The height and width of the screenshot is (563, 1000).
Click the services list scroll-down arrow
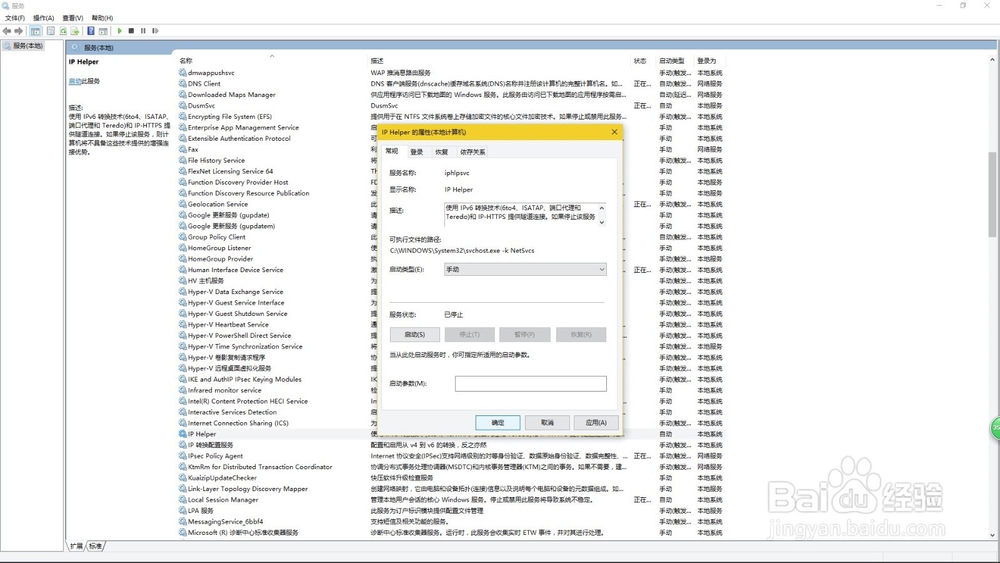992,536
